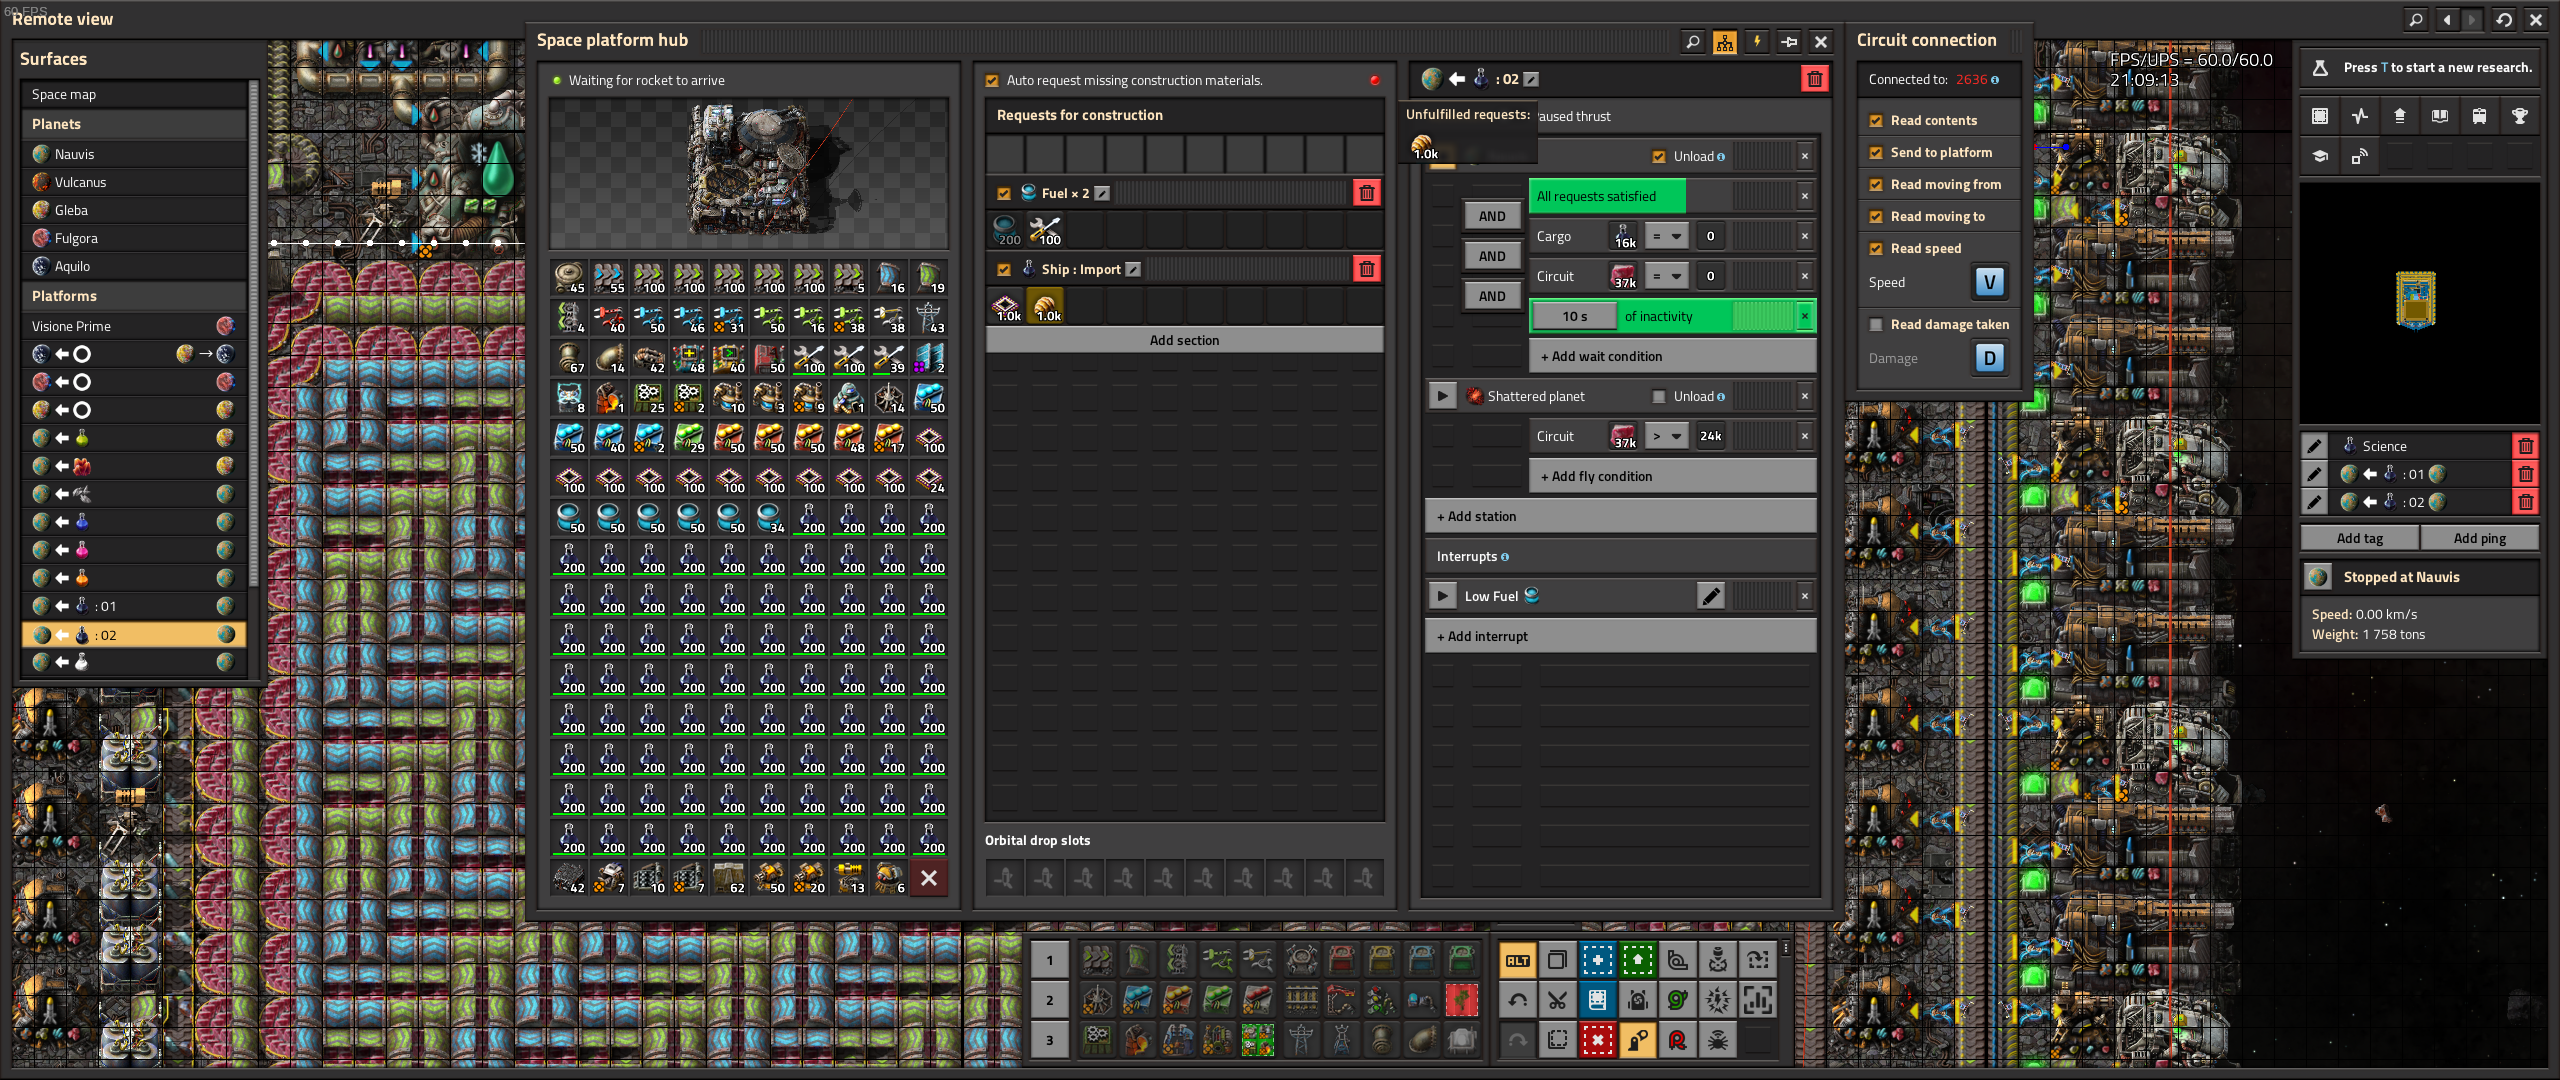Open Space map surface entry

[64, 94]
